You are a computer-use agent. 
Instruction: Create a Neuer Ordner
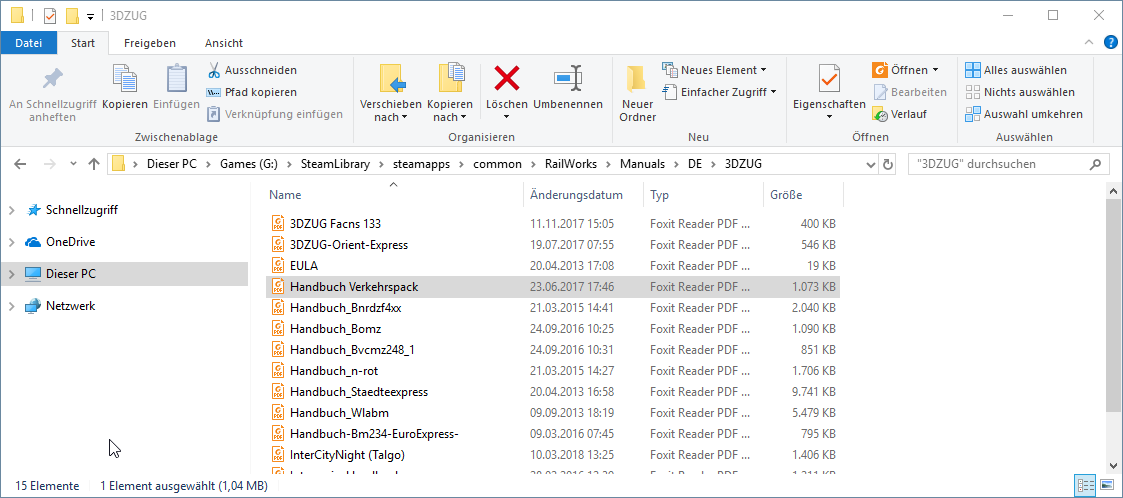tap(637, 93)
